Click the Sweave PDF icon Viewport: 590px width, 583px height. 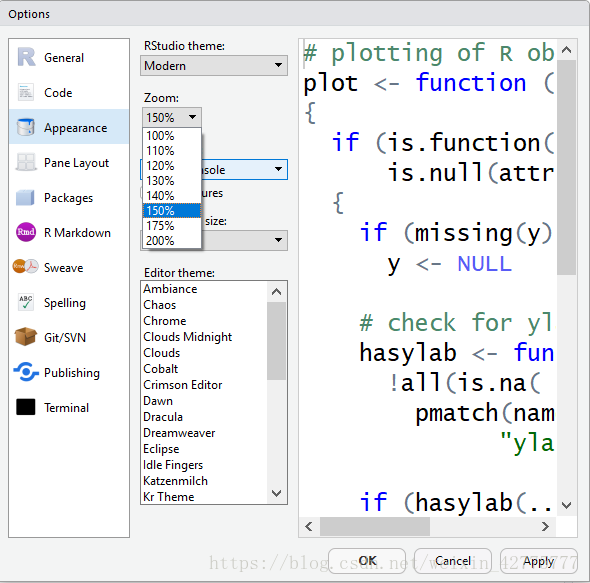pos(26,267)
